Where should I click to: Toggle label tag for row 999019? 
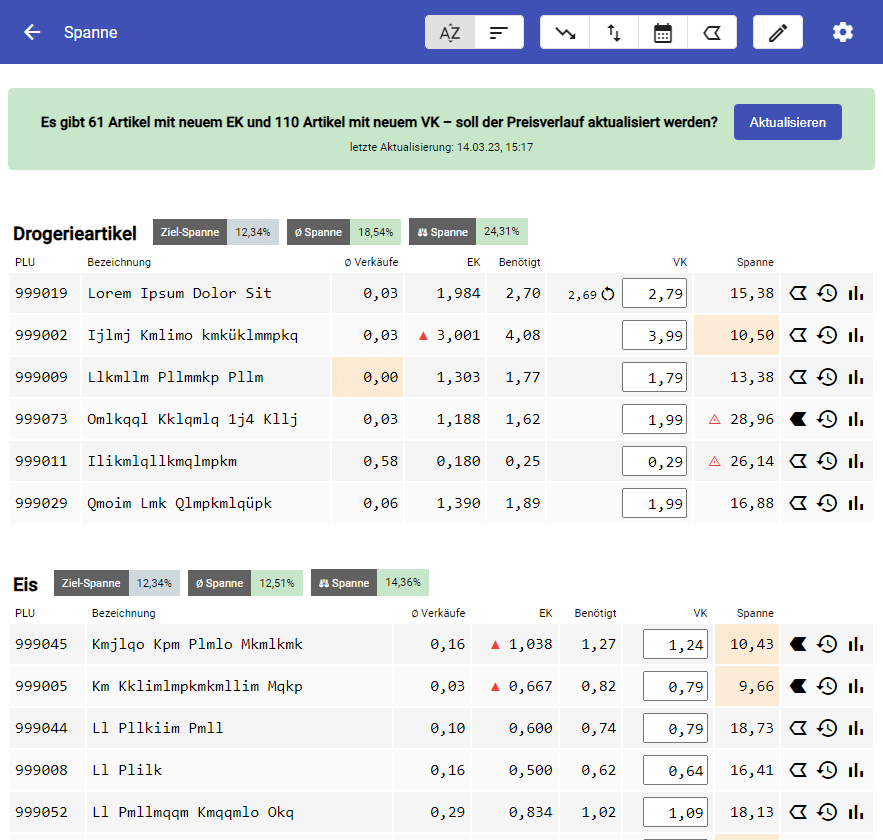[x=798, y=293]
